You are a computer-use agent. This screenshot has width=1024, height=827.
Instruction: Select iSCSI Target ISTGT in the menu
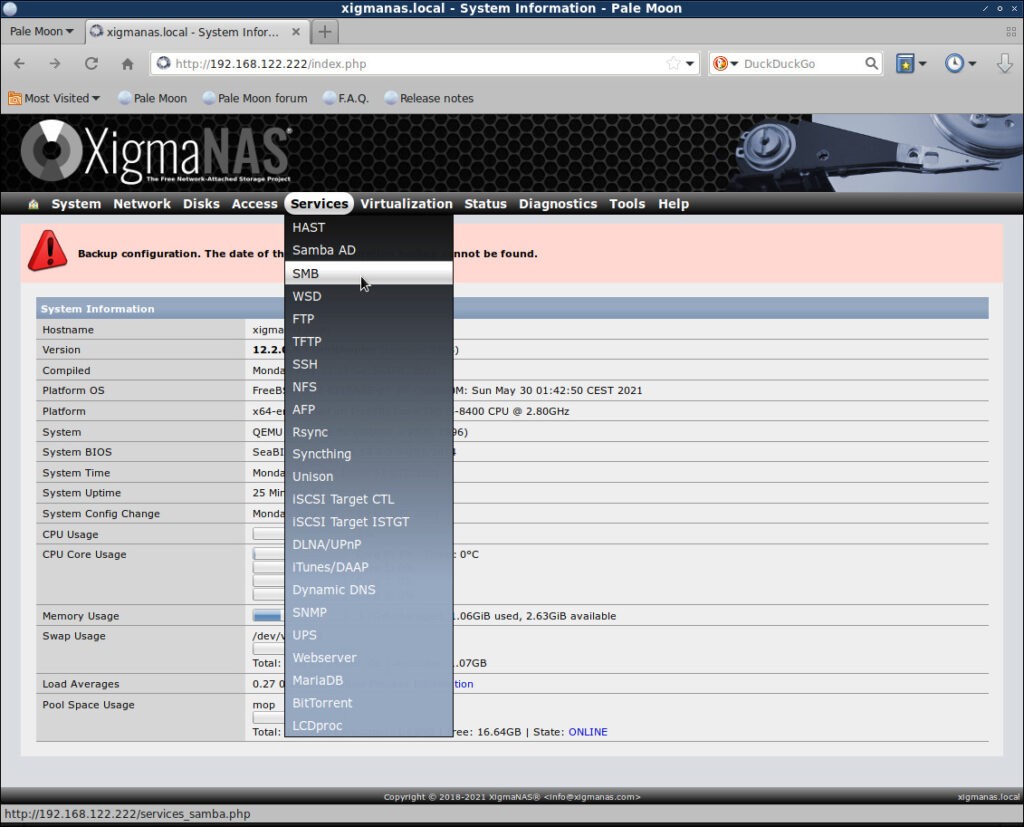pyautogui.click(x=369, y=522)
